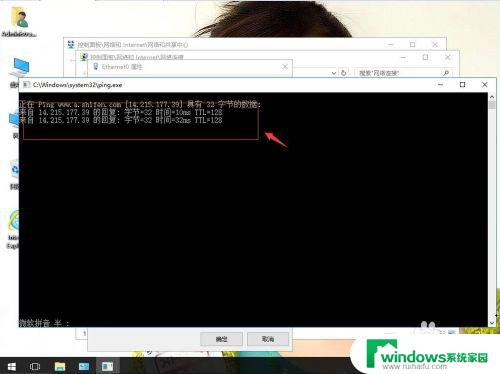Close the Ethernet0 Properties dialog
Screen dimensions: 500x374
[284, 67]
